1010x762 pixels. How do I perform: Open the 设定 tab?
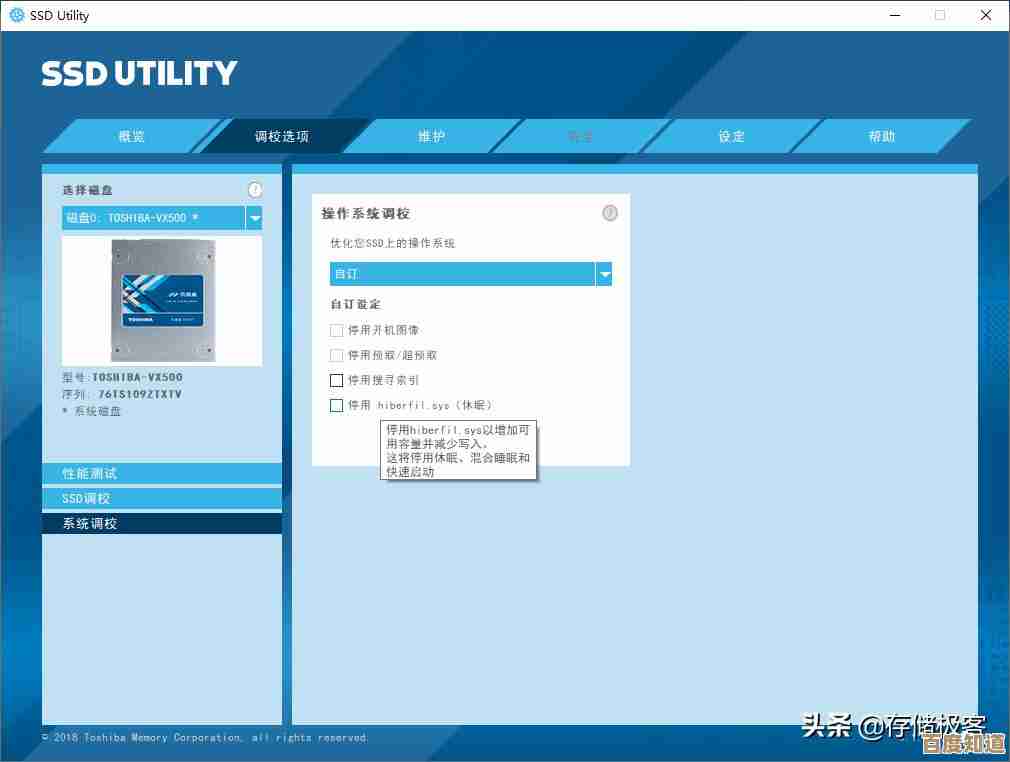[x=731, y=136]
